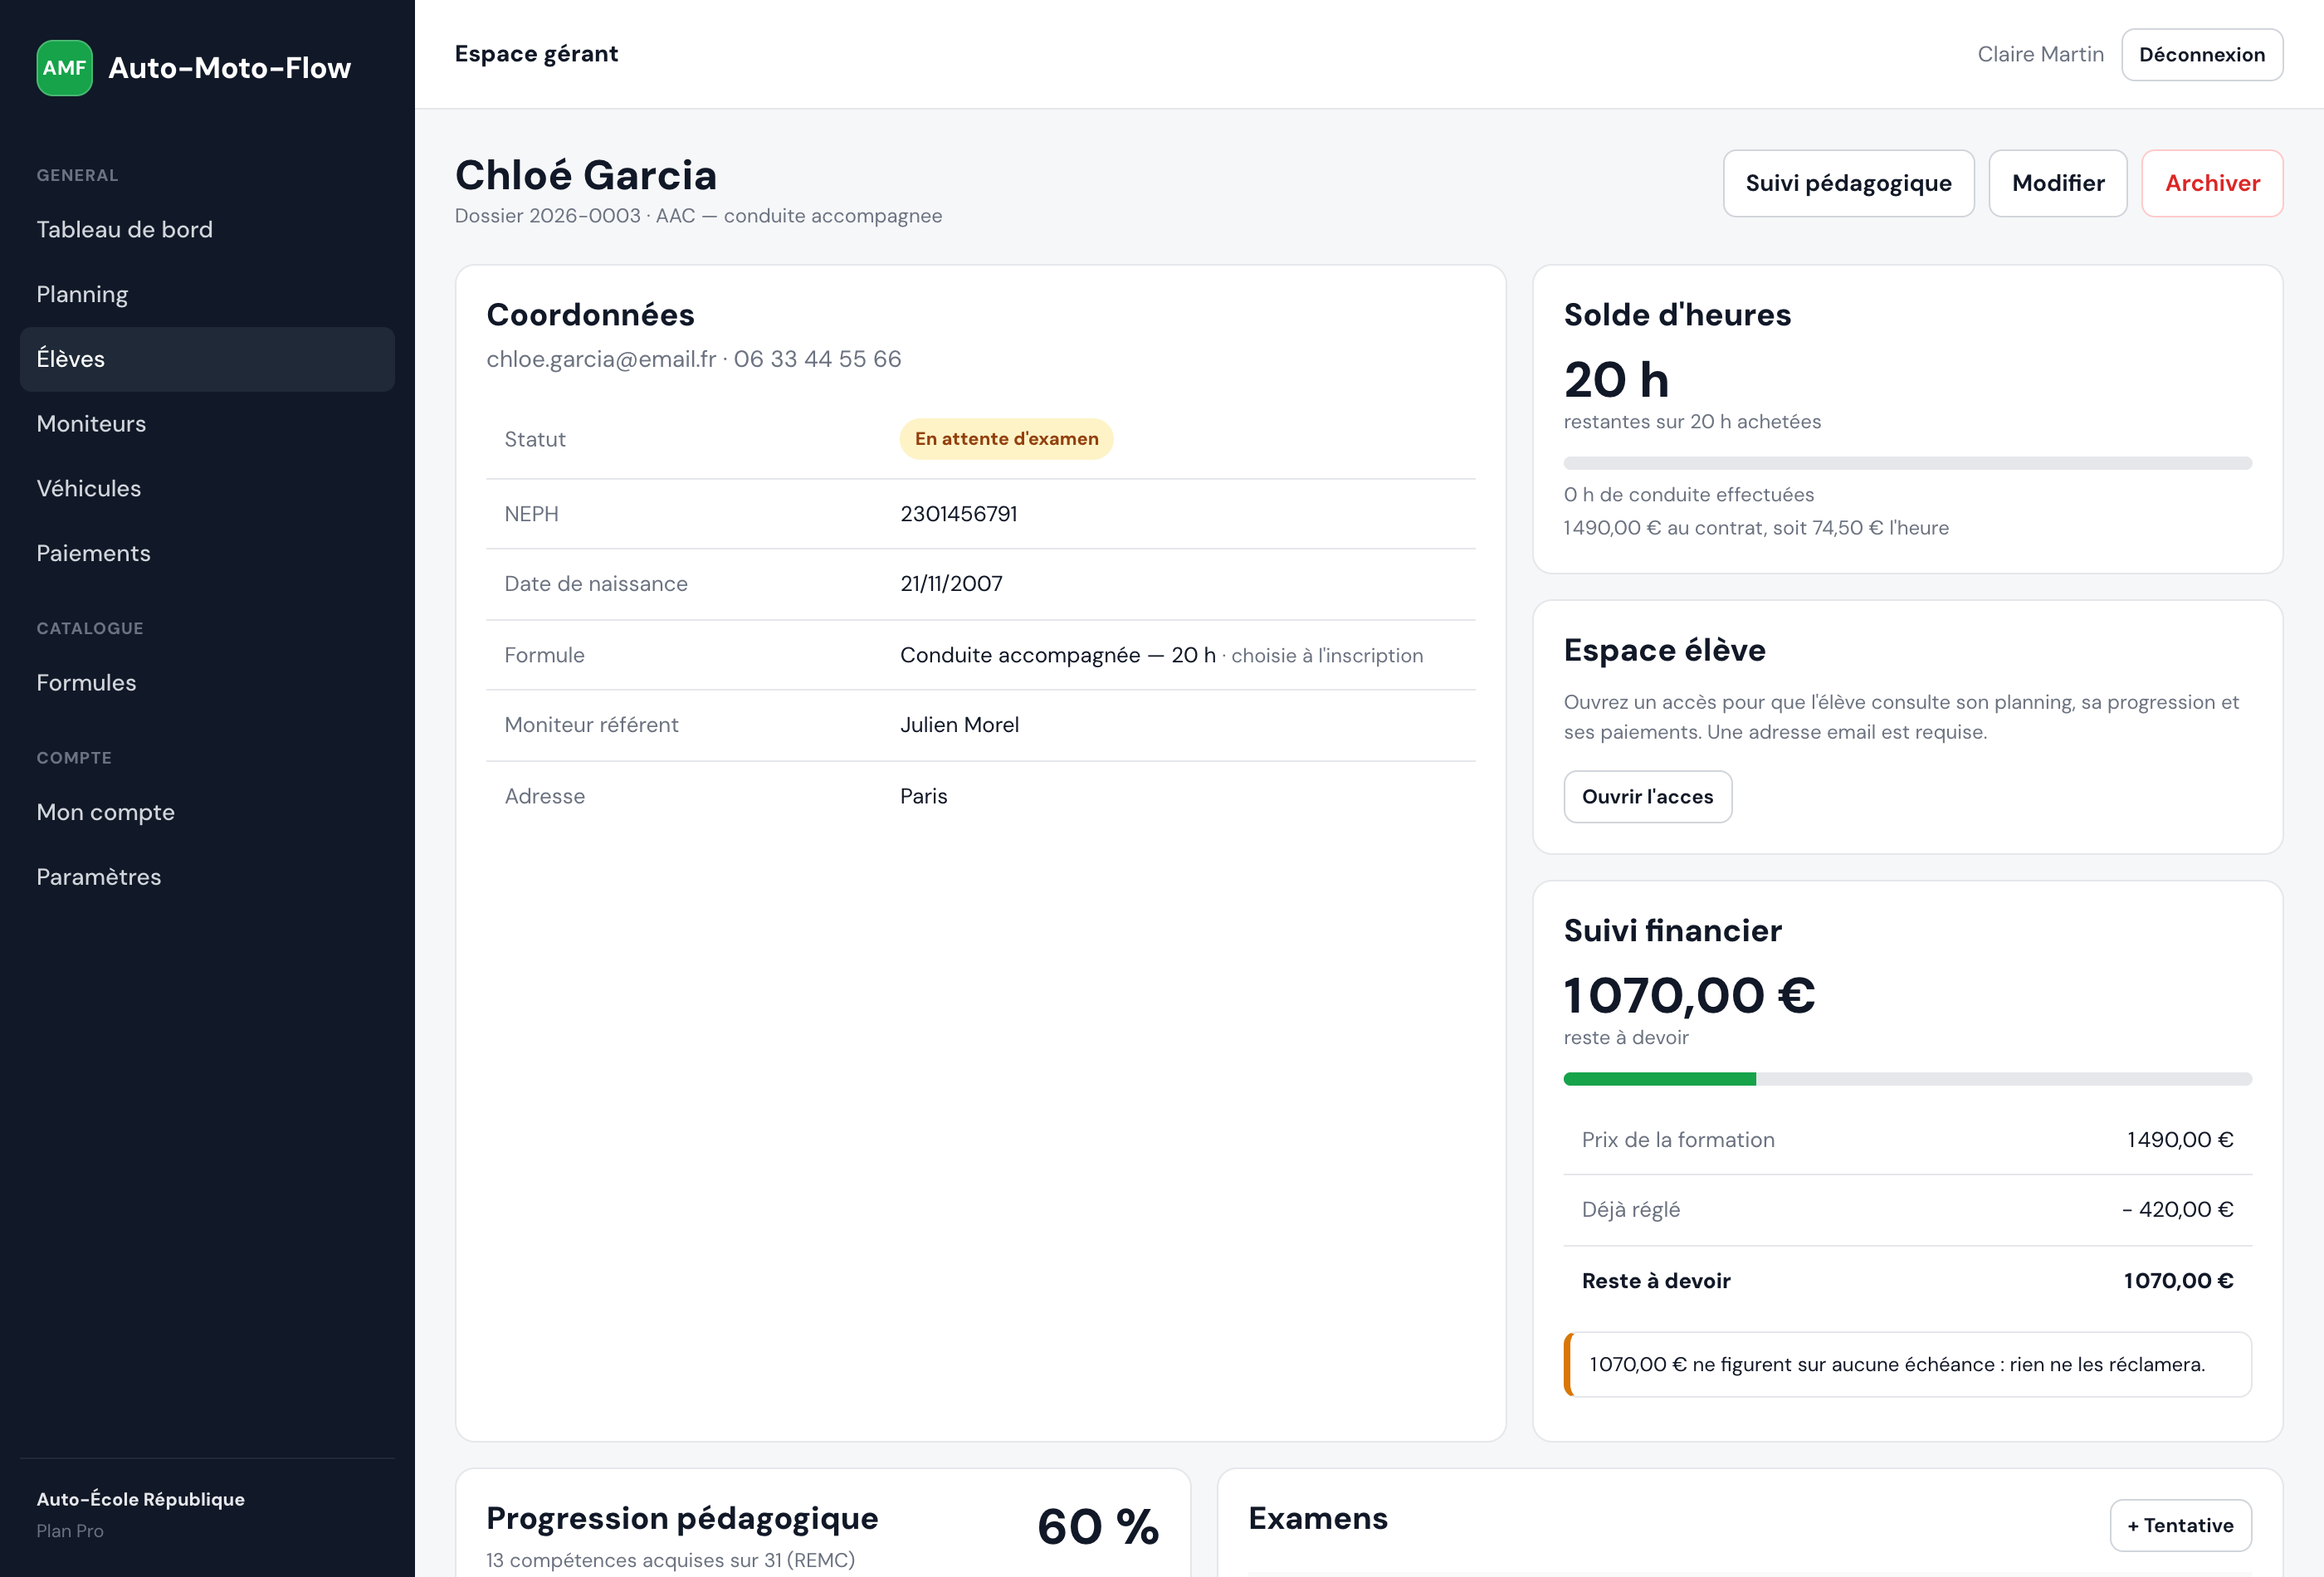The image size is (2324, 1577).
Task: Add an exam with + Tentative
Action: click(x=2180, y=1525)
